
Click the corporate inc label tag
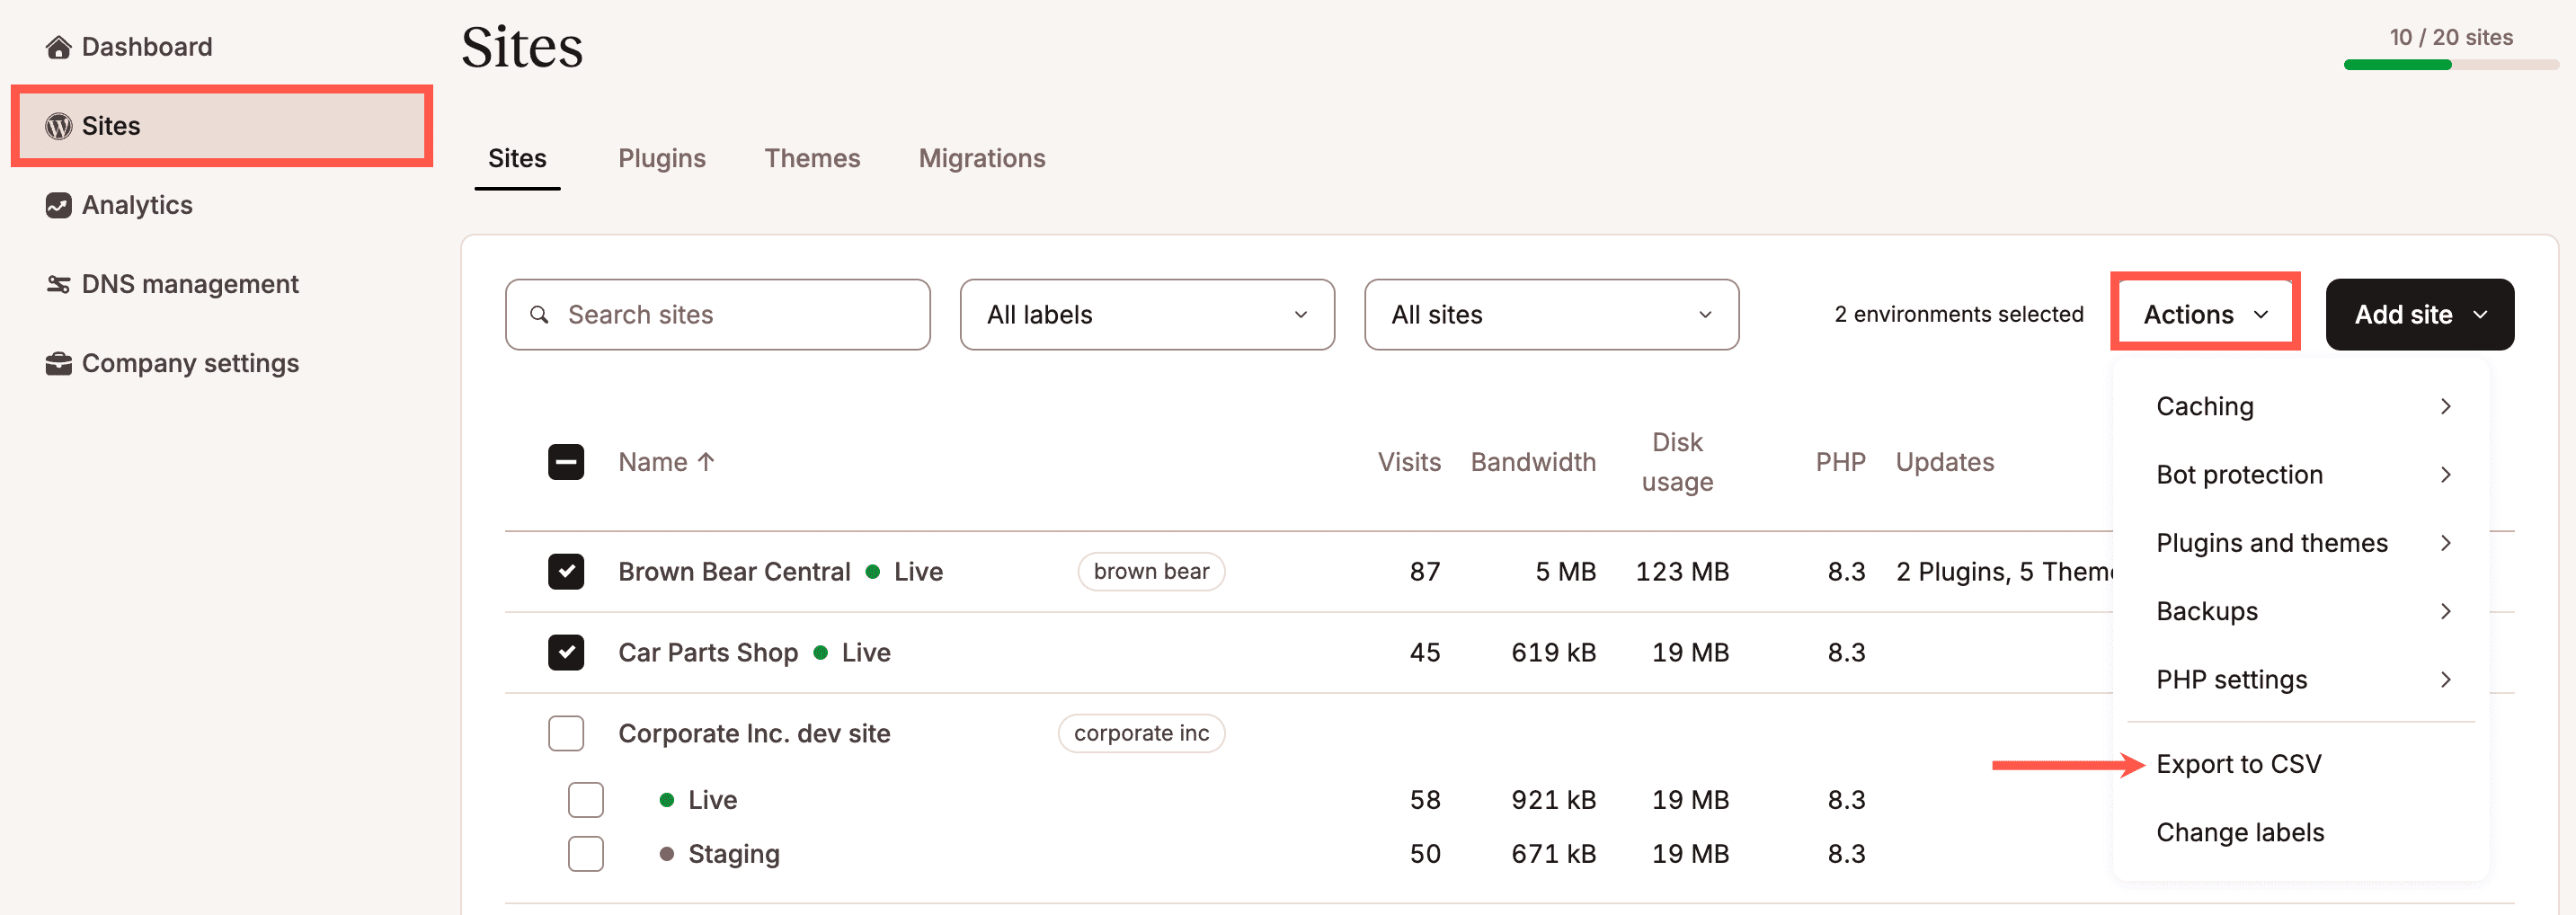[x=1141, y=734]
